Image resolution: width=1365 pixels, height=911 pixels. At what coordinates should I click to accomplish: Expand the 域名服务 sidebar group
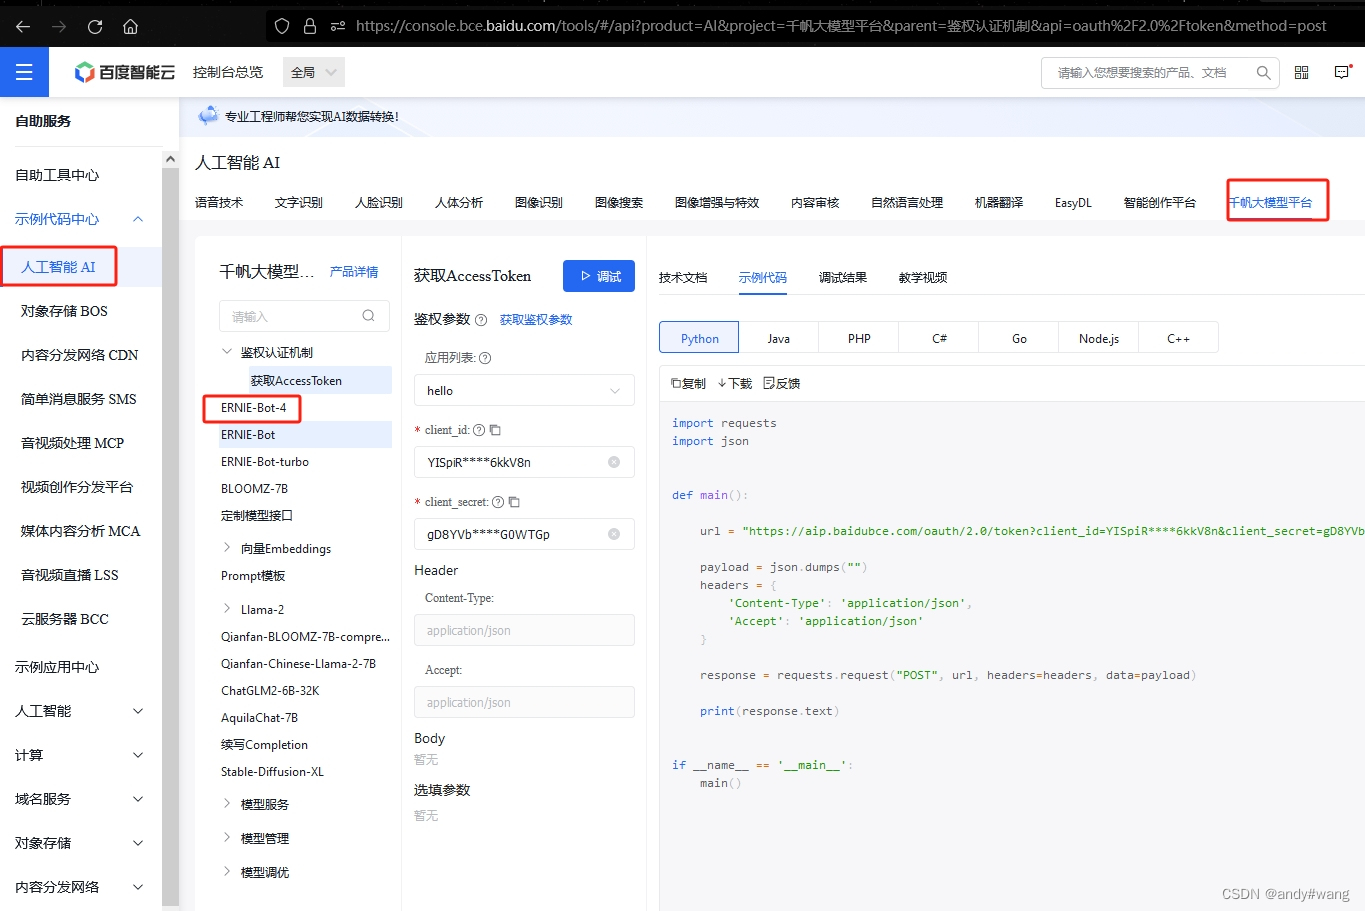point(138,799)
